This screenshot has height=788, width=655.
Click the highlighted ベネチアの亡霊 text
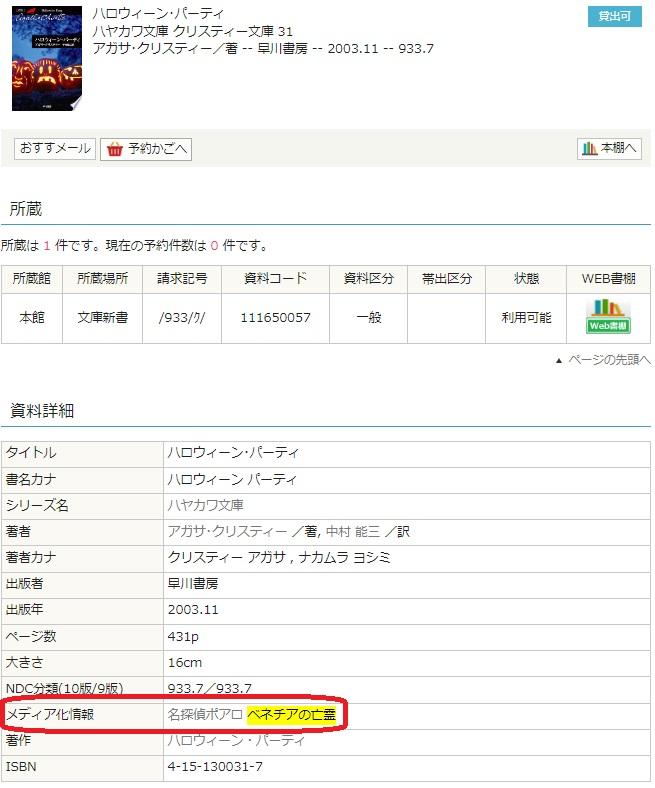click(x=291, y=714)
